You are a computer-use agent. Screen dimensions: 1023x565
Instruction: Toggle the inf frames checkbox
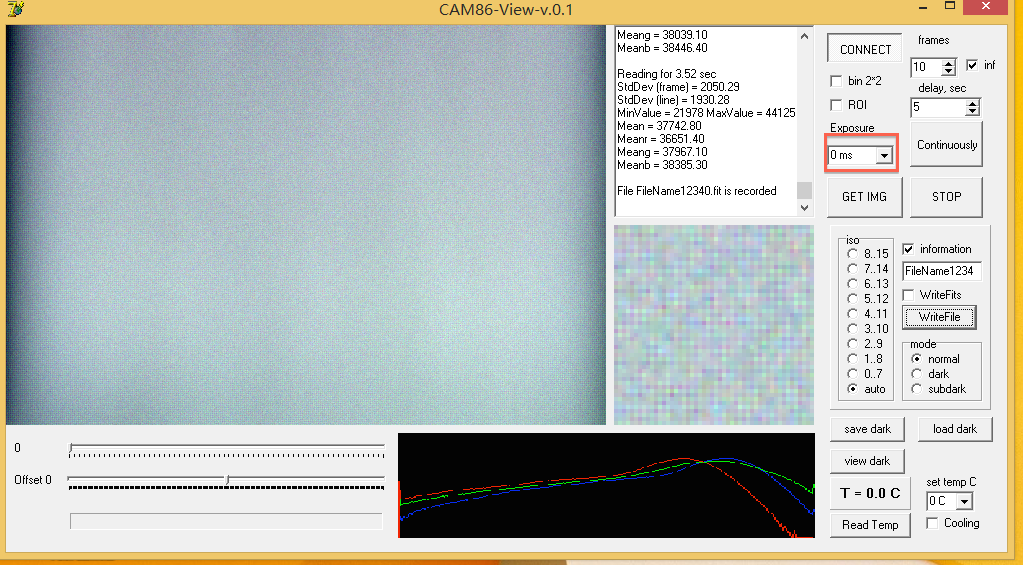[x=972, y=65]
